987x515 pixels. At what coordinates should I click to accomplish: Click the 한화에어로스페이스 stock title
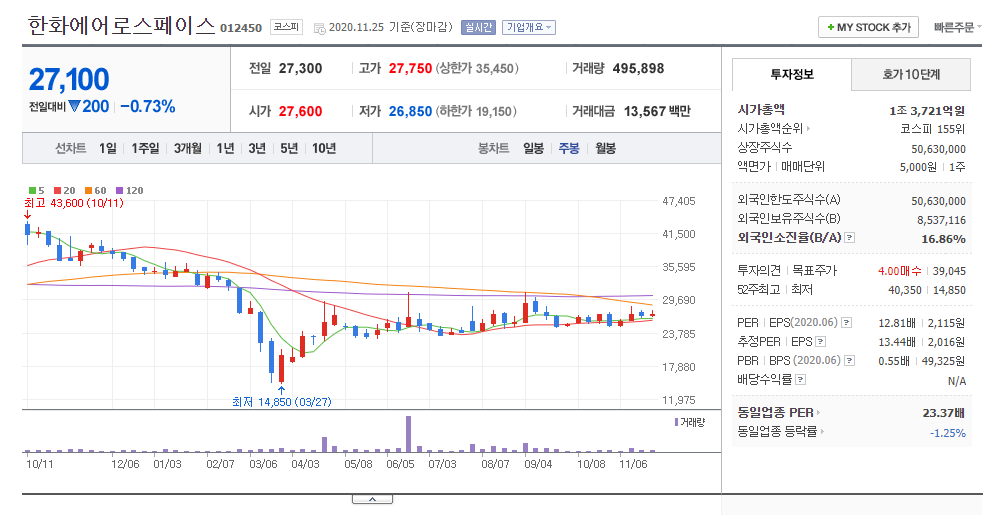coord(121,26)
